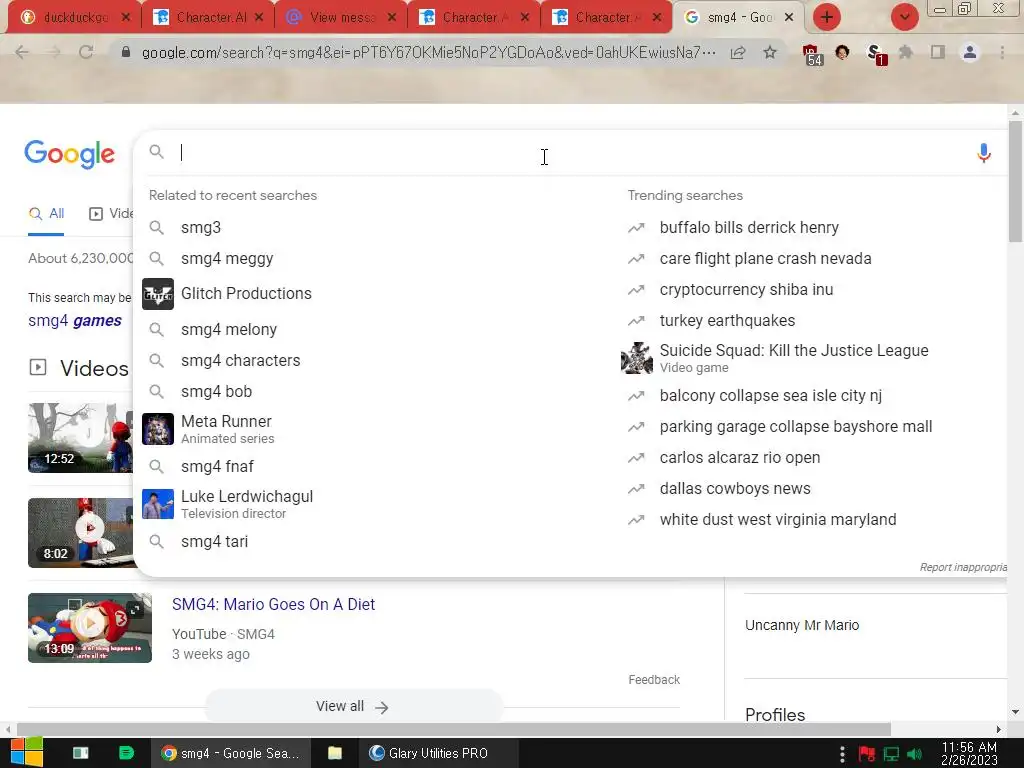Close the duckduckgo tab
The image size is (1024, 768).
click(x=126, y=18)
